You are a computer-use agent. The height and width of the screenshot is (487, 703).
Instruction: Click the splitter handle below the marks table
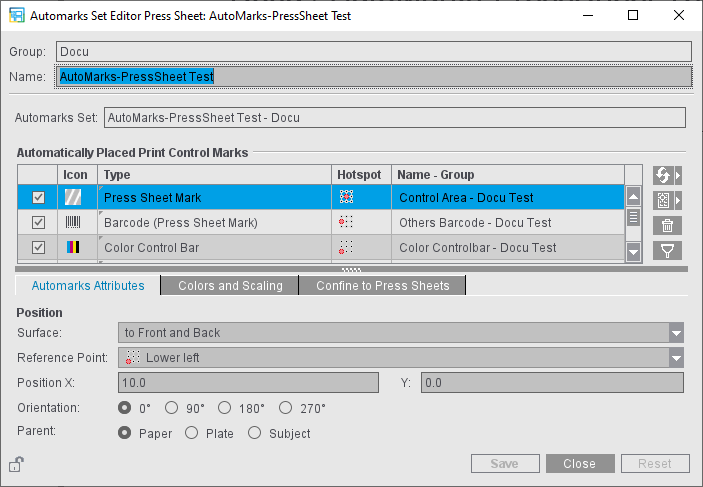[351, 270]
